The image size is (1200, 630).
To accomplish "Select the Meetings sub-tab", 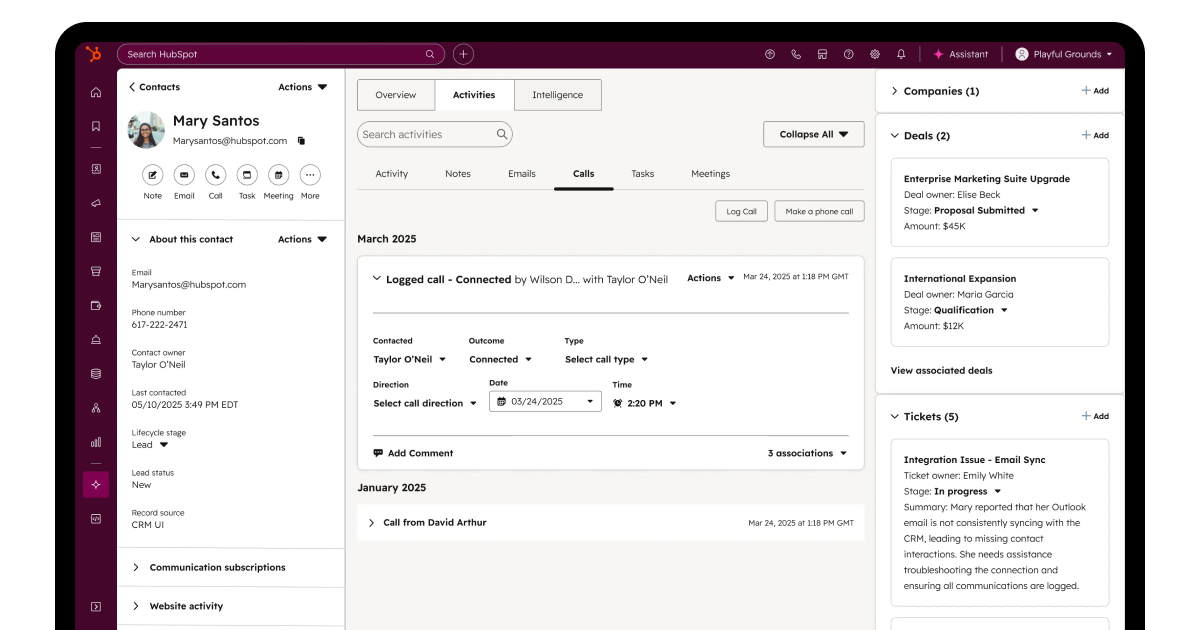I will point(711,174).
